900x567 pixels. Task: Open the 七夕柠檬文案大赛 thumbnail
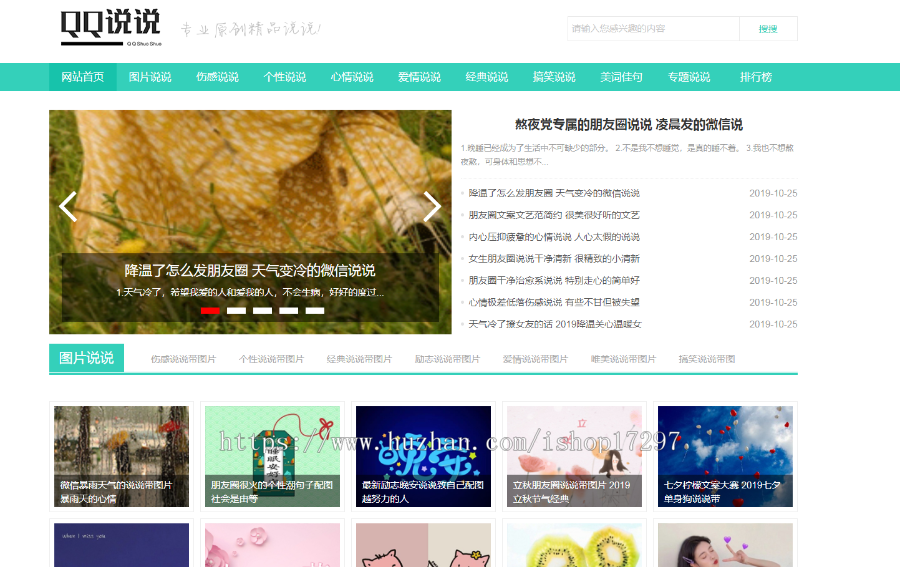click(x=725, y=456)
